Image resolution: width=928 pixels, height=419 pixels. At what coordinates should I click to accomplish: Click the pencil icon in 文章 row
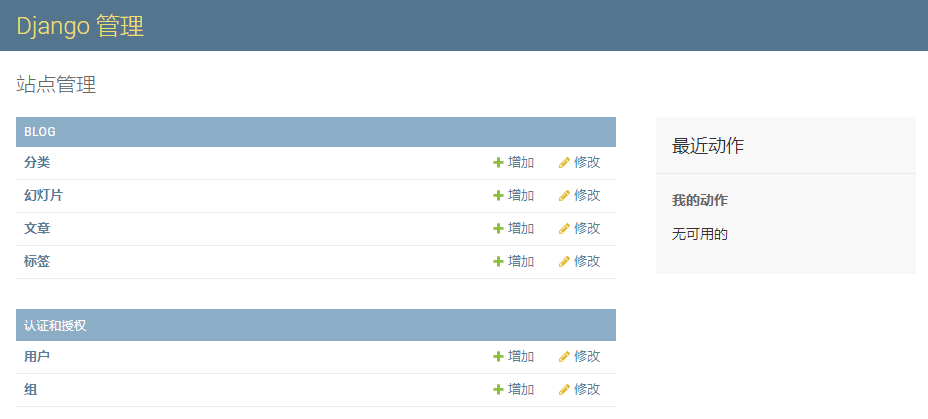[564, 228]
